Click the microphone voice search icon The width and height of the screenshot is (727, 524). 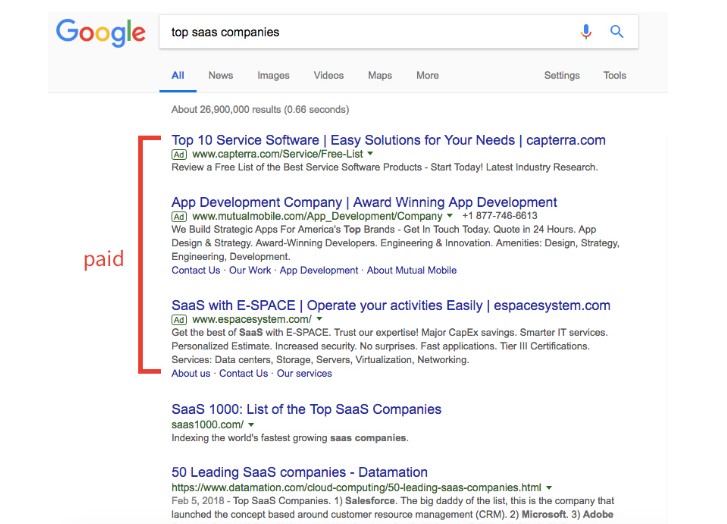point(586,32)
